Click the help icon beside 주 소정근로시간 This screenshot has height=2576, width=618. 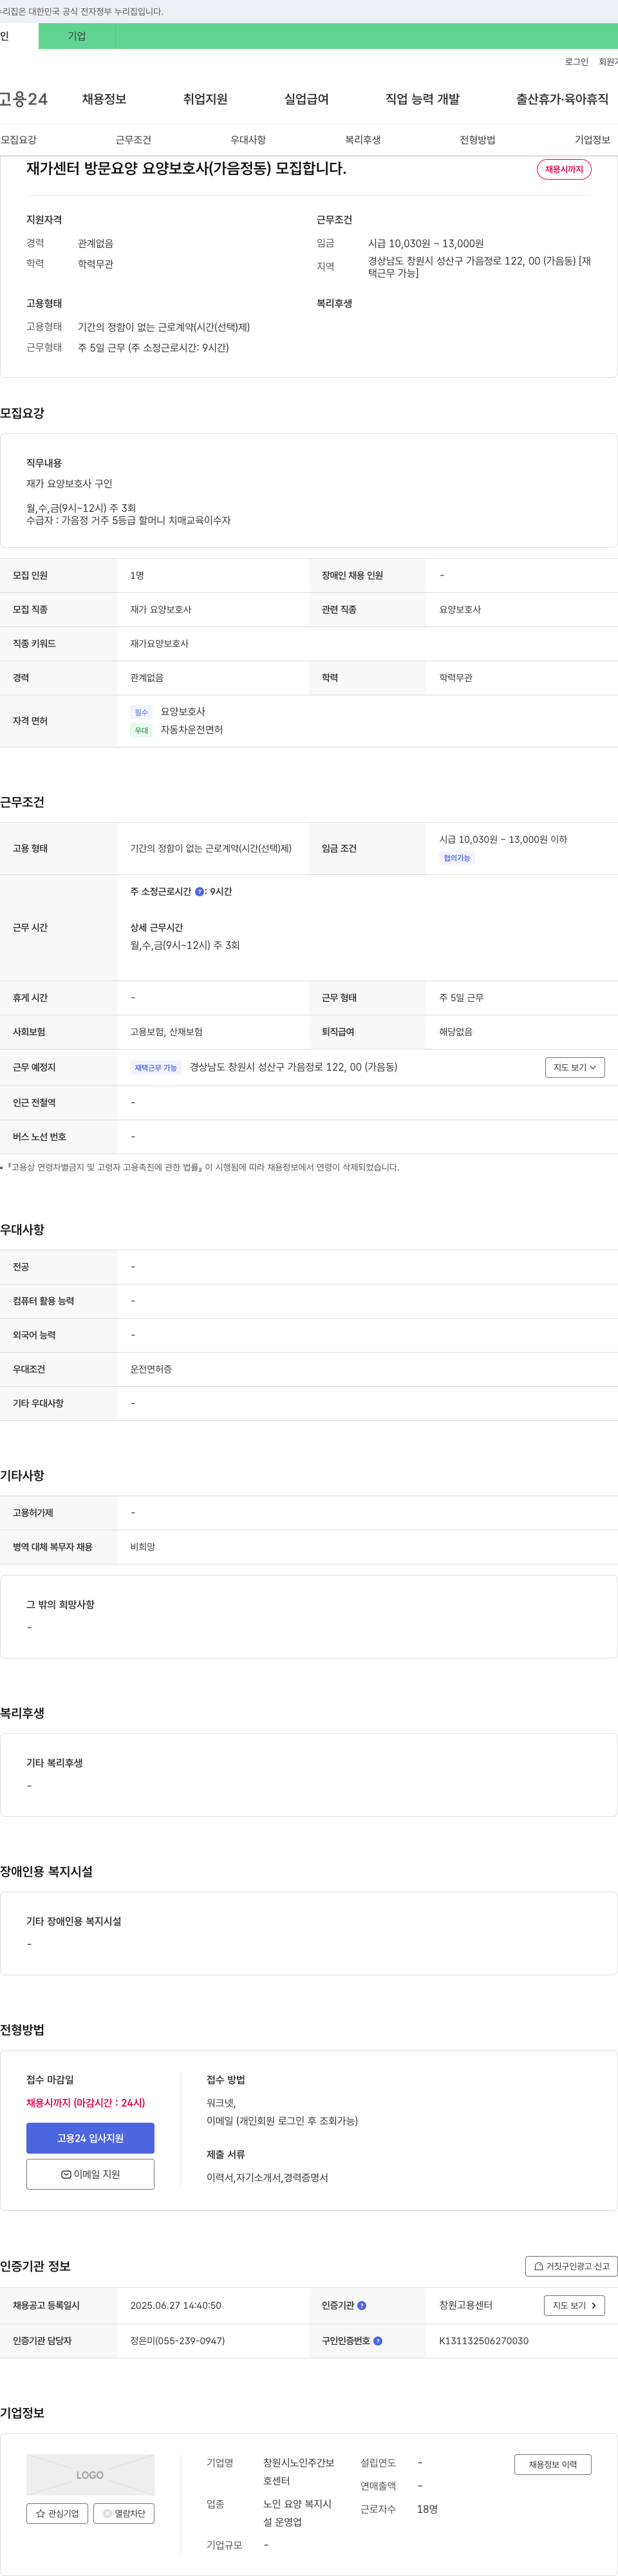pyautogui.click(x=199, y=891)
